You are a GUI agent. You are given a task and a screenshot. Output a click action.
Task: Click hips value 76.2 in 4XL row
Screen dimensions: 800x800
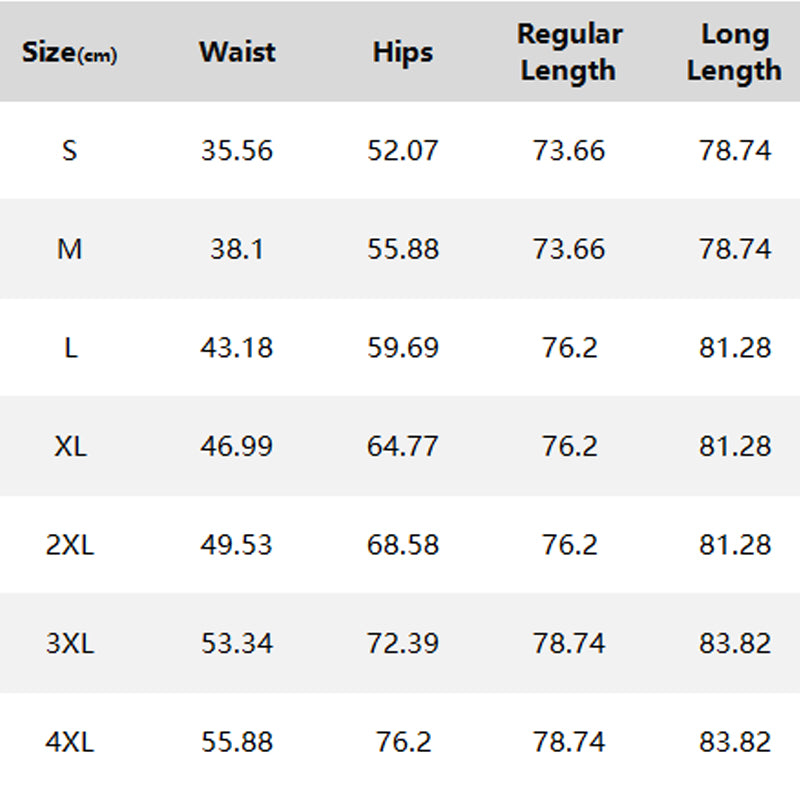pyautogui.click(x=403, y=742)
